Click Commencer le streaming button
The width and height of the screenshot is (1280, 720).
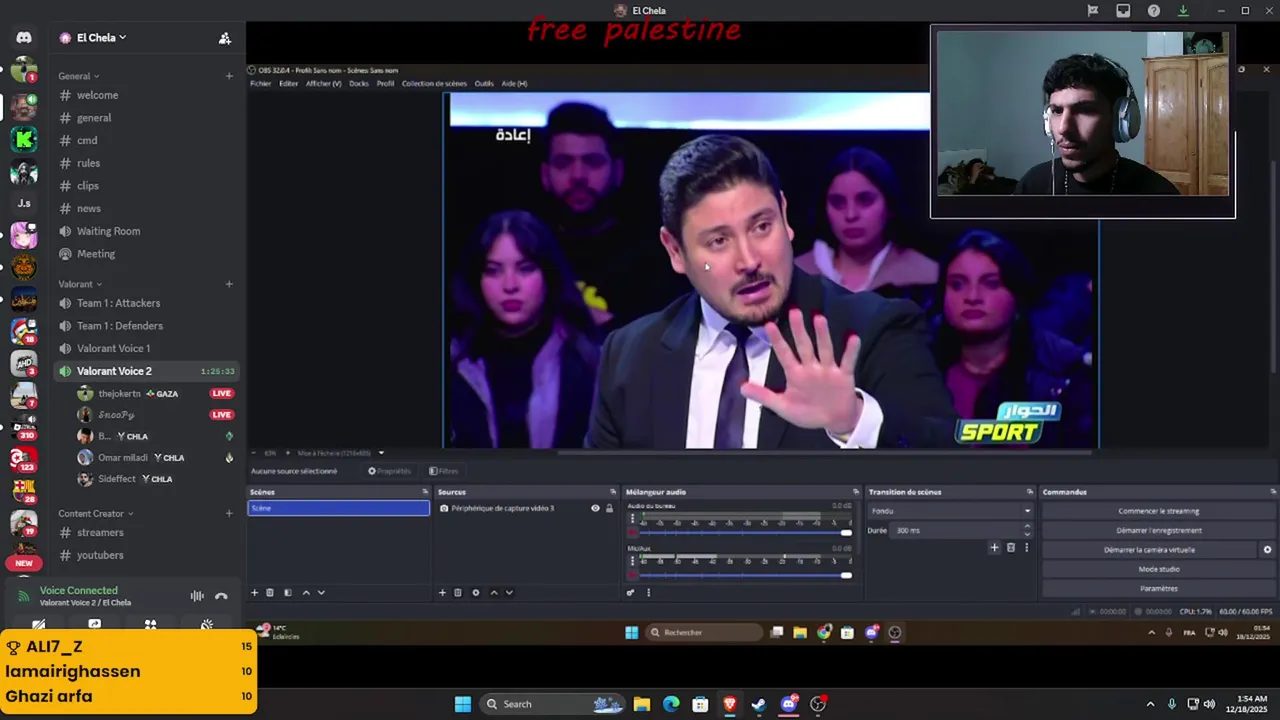coord(1158,511)
